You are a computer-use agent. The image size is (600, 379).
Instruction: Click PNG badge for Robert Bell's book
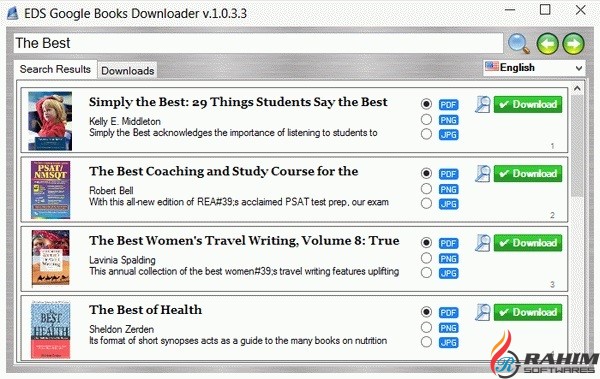point(448,189)
